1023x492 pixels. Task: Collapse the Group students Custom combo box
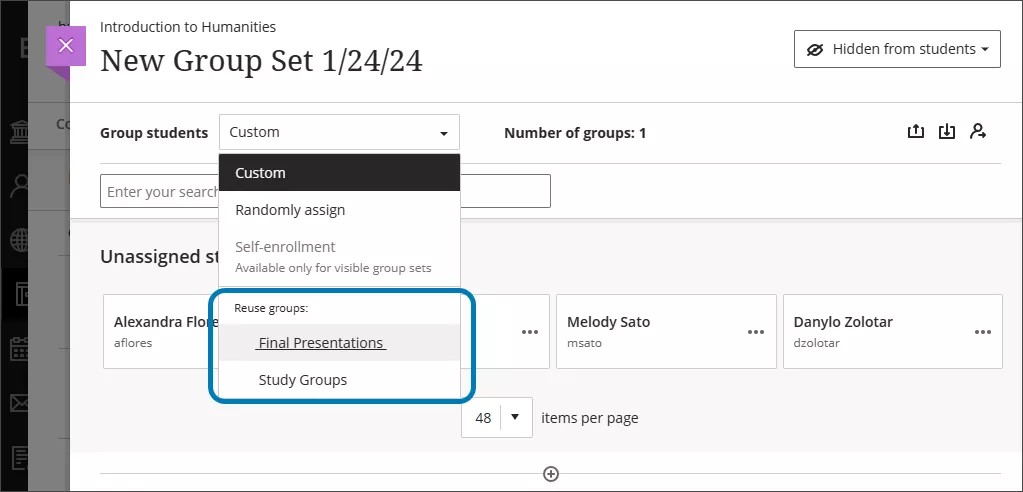tap(339, 132)
